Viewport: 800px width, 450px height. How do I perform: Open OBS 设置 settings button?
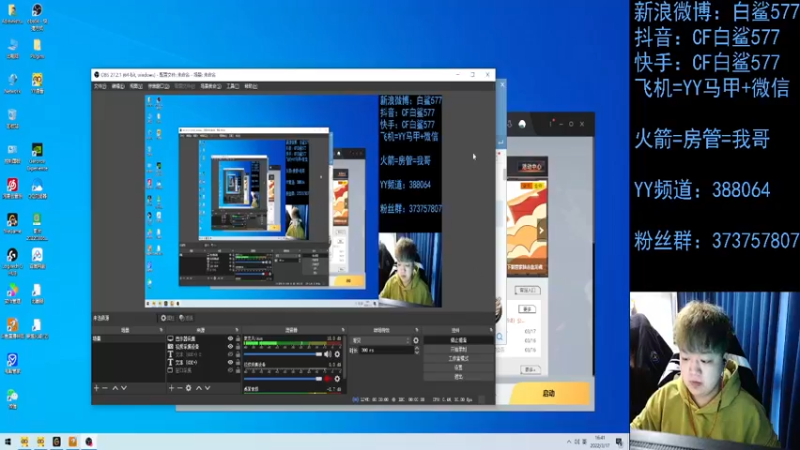pyautogui.click(x=459, y=368)
